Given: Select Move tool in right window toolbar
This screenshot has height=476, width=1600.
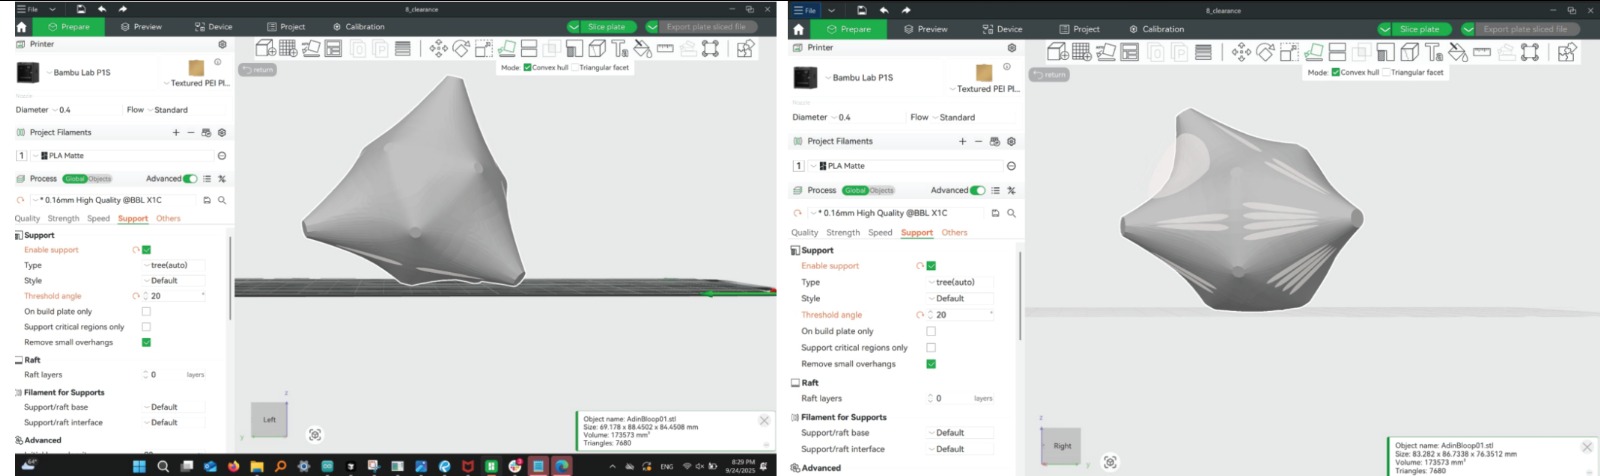Looking at the screenshot, I should (x=1241, y=53).
